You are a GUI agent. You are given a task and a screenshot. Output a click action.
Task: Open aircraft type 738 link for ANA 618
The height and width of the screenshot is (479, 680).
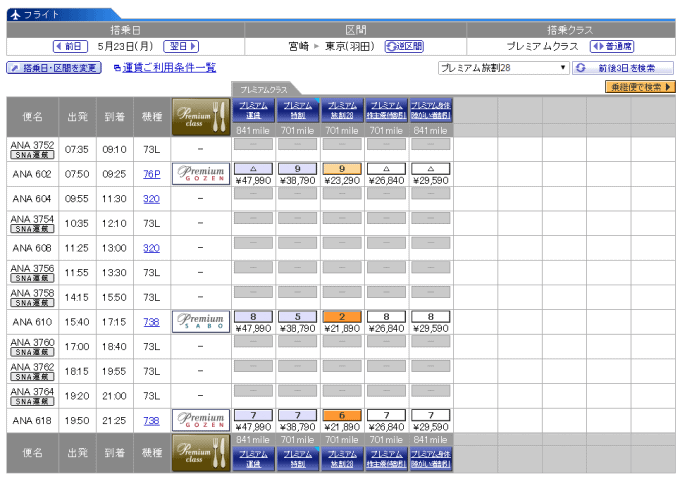pyautogui.click(x=152, y=420)
